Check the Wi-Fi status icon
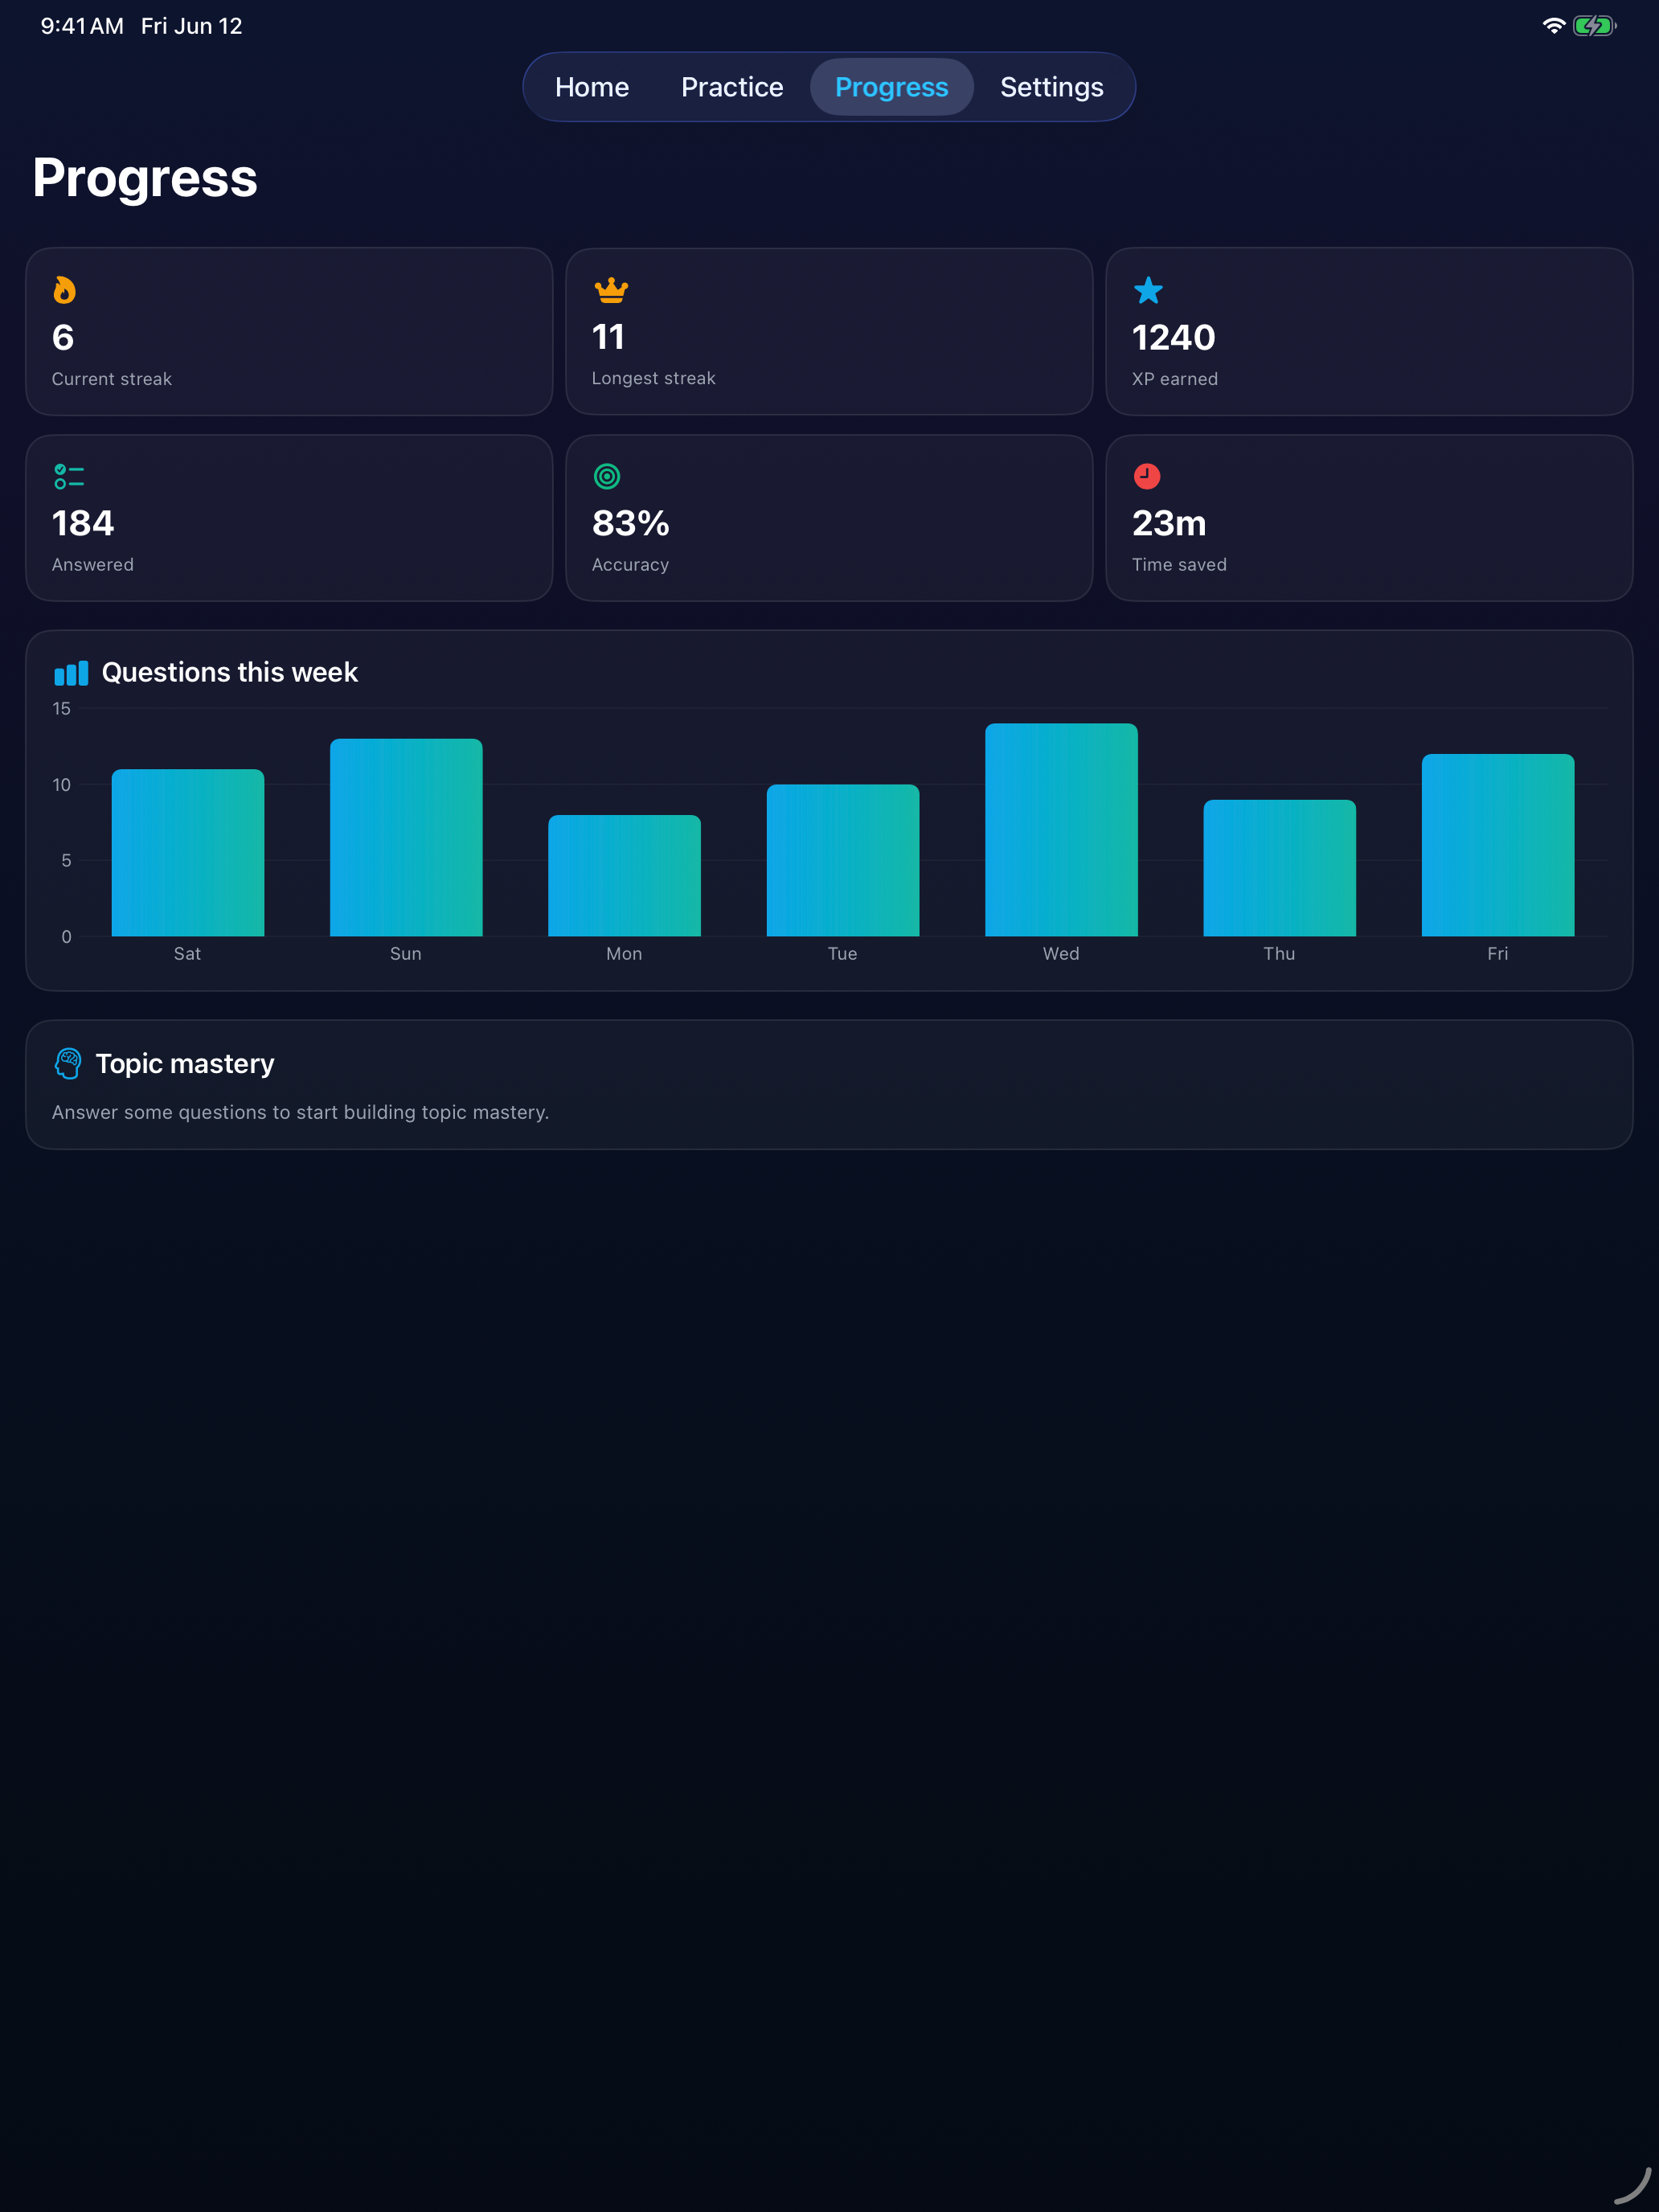This screenshot has width=1659, height=2212. coord(1553,26)
